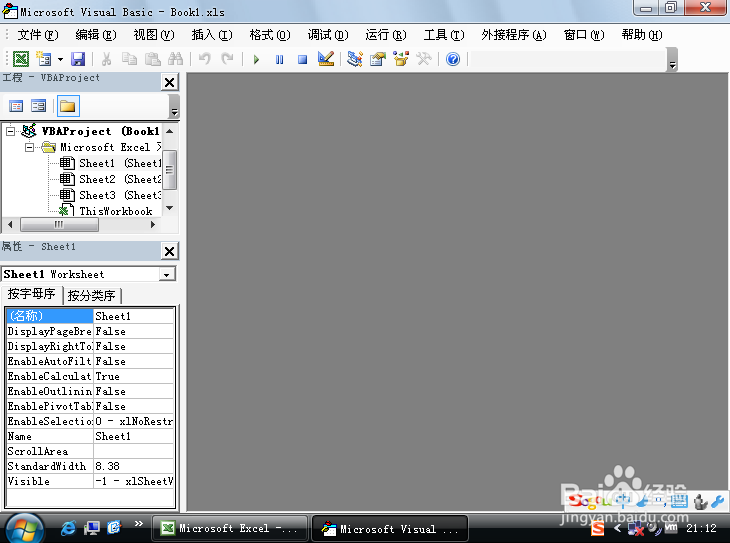Click the empty ScrollArea value field
Viewport: 730px width, 543px height.
tap(134, 451)
